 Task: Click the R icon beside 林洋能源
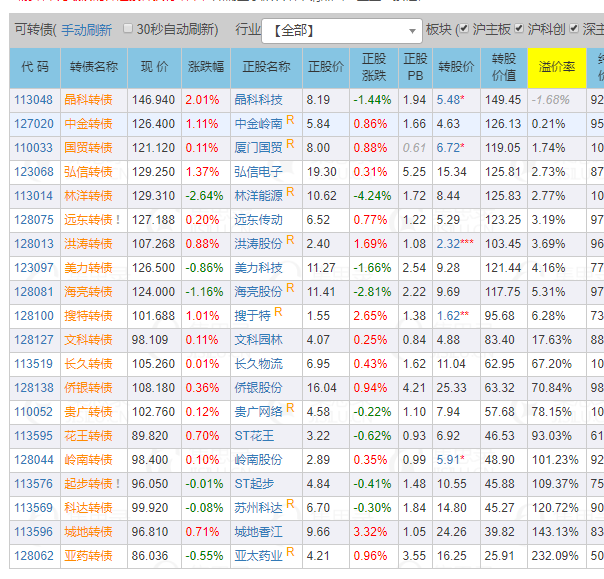tap(290, 192)
